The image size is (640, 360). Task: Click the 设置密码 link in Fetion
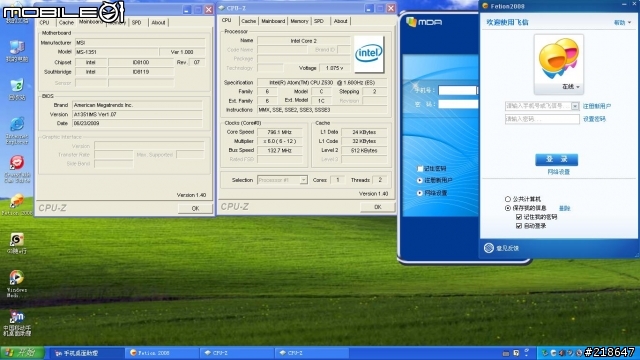[594, 119]
